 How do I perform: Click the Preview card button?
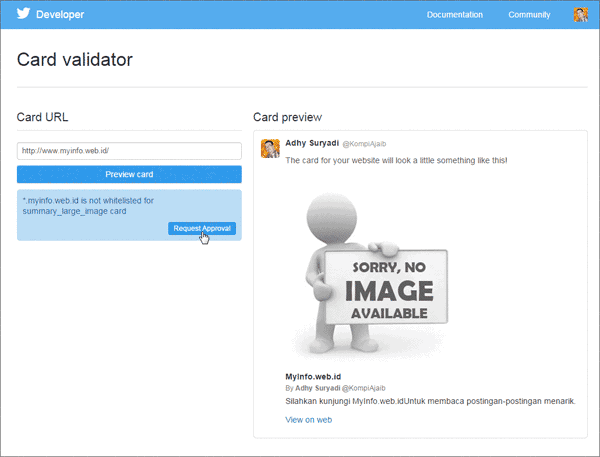pos(129,174)
